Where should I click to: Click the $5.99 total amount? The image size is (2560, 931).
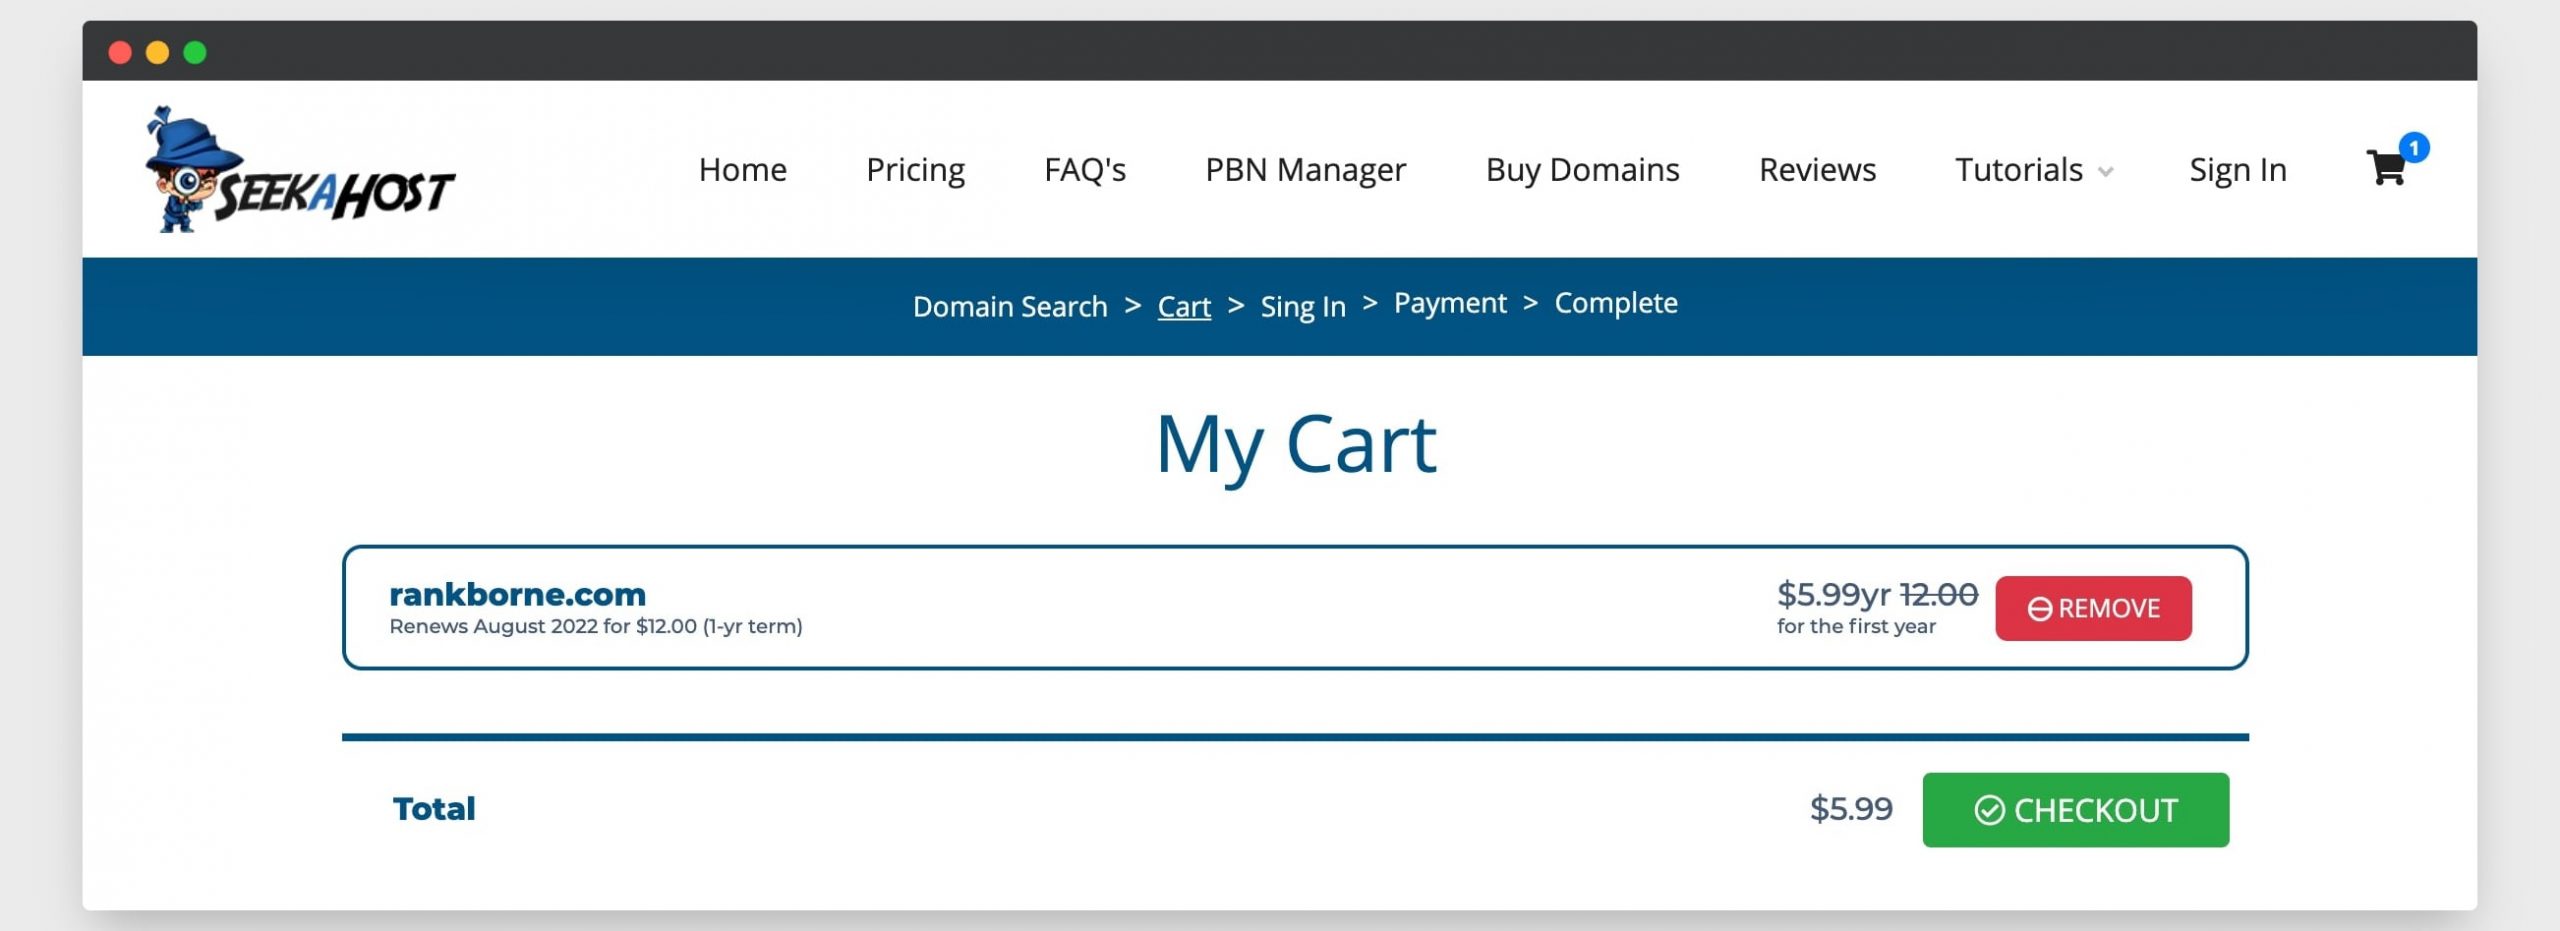(1851, 808)
